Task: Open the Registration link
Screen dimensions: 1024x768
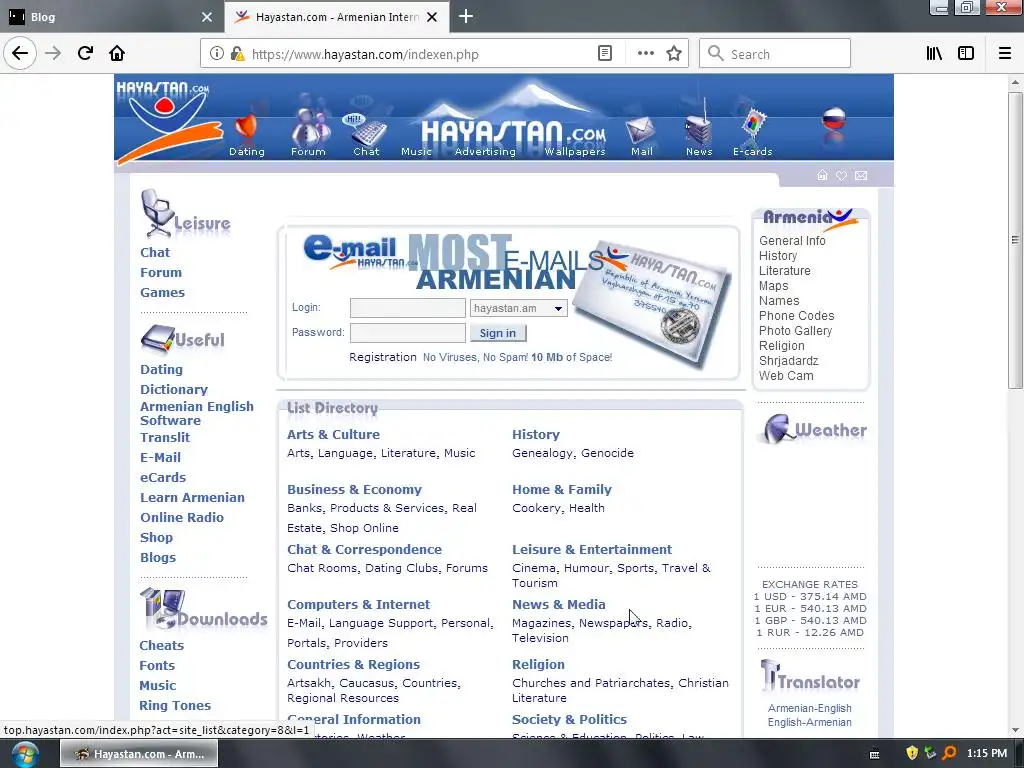Action: [x=383, y=357]
